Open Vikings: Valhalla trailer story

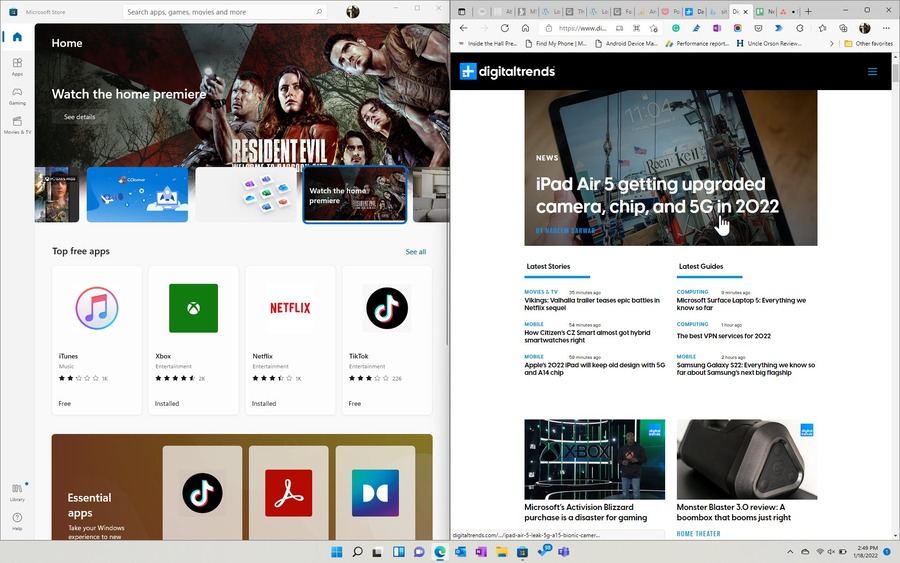click(x=592, y=304)
